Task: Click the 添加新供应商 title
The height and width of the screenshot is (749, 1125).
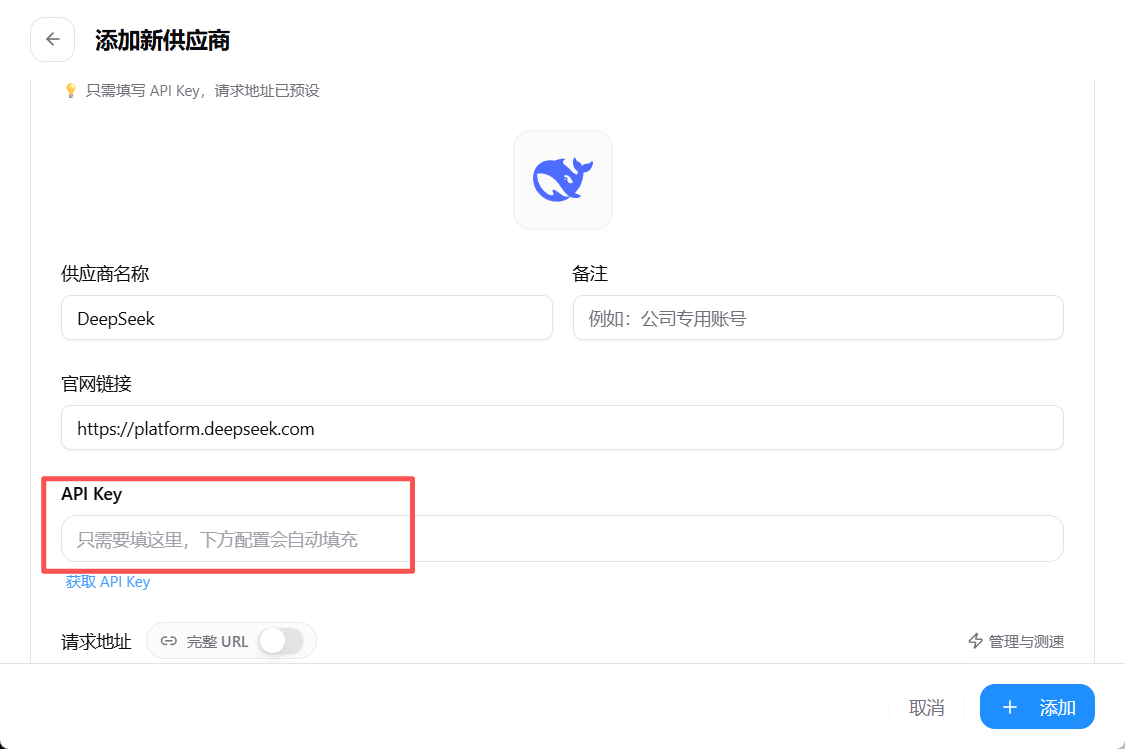Action: click(x=162, y=40)
